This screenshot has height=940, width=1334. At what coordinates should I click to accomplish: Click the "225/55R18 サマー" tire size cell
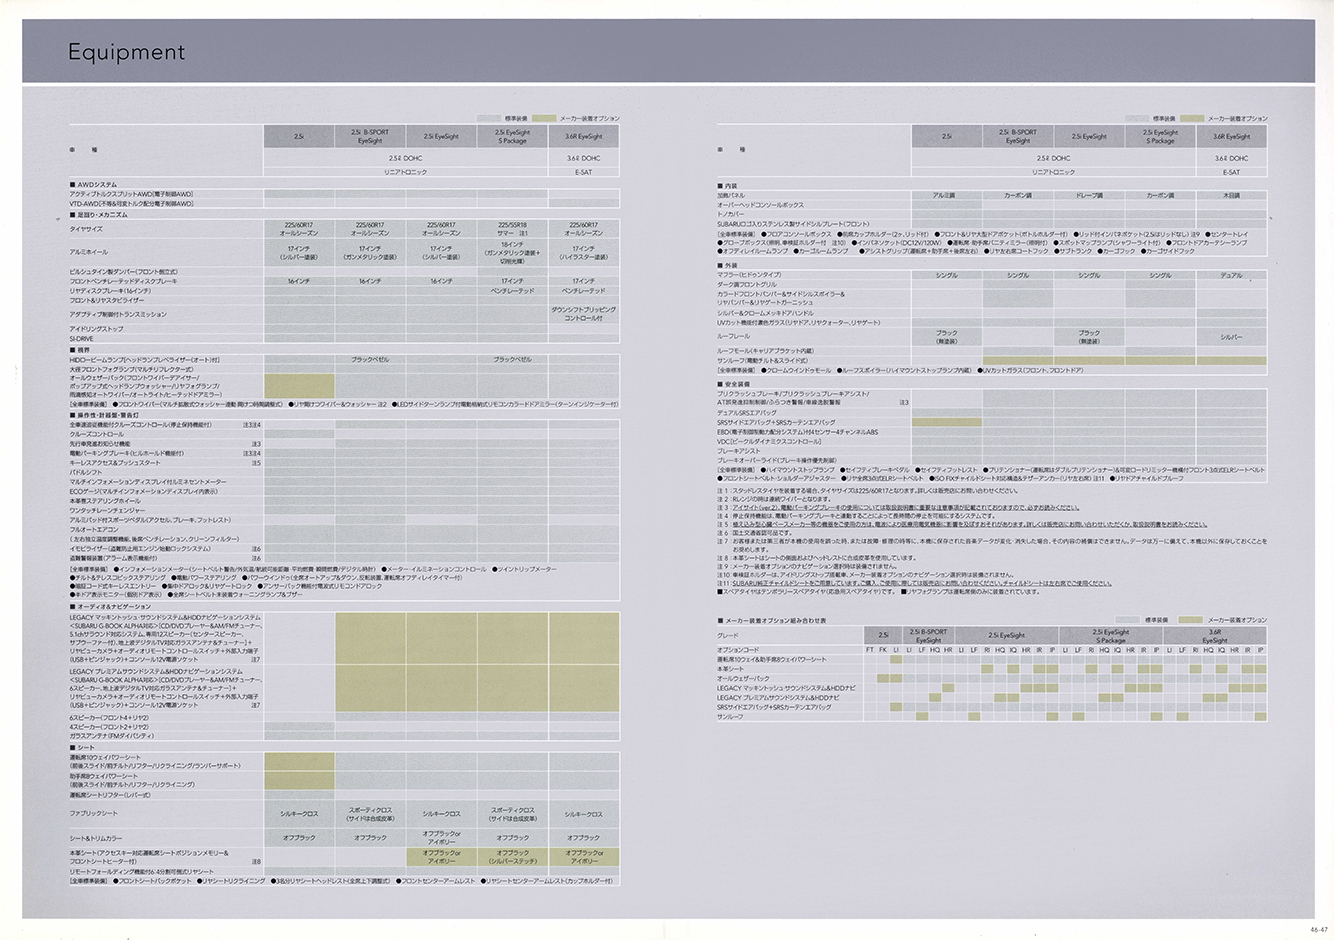[512, 229]
